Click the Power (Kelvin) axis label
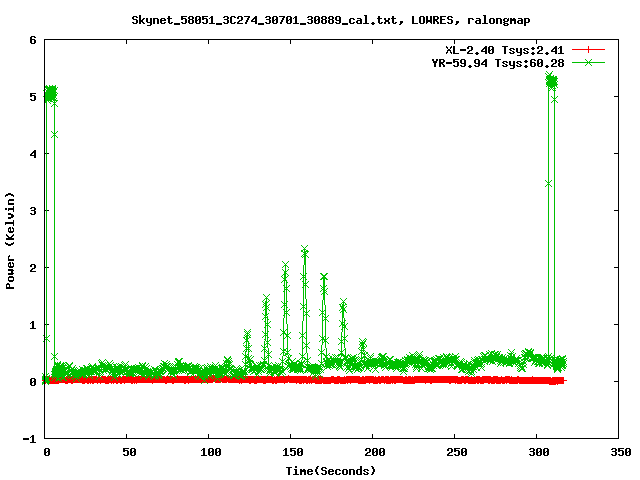The image size is (640, 480). (10, 241)
